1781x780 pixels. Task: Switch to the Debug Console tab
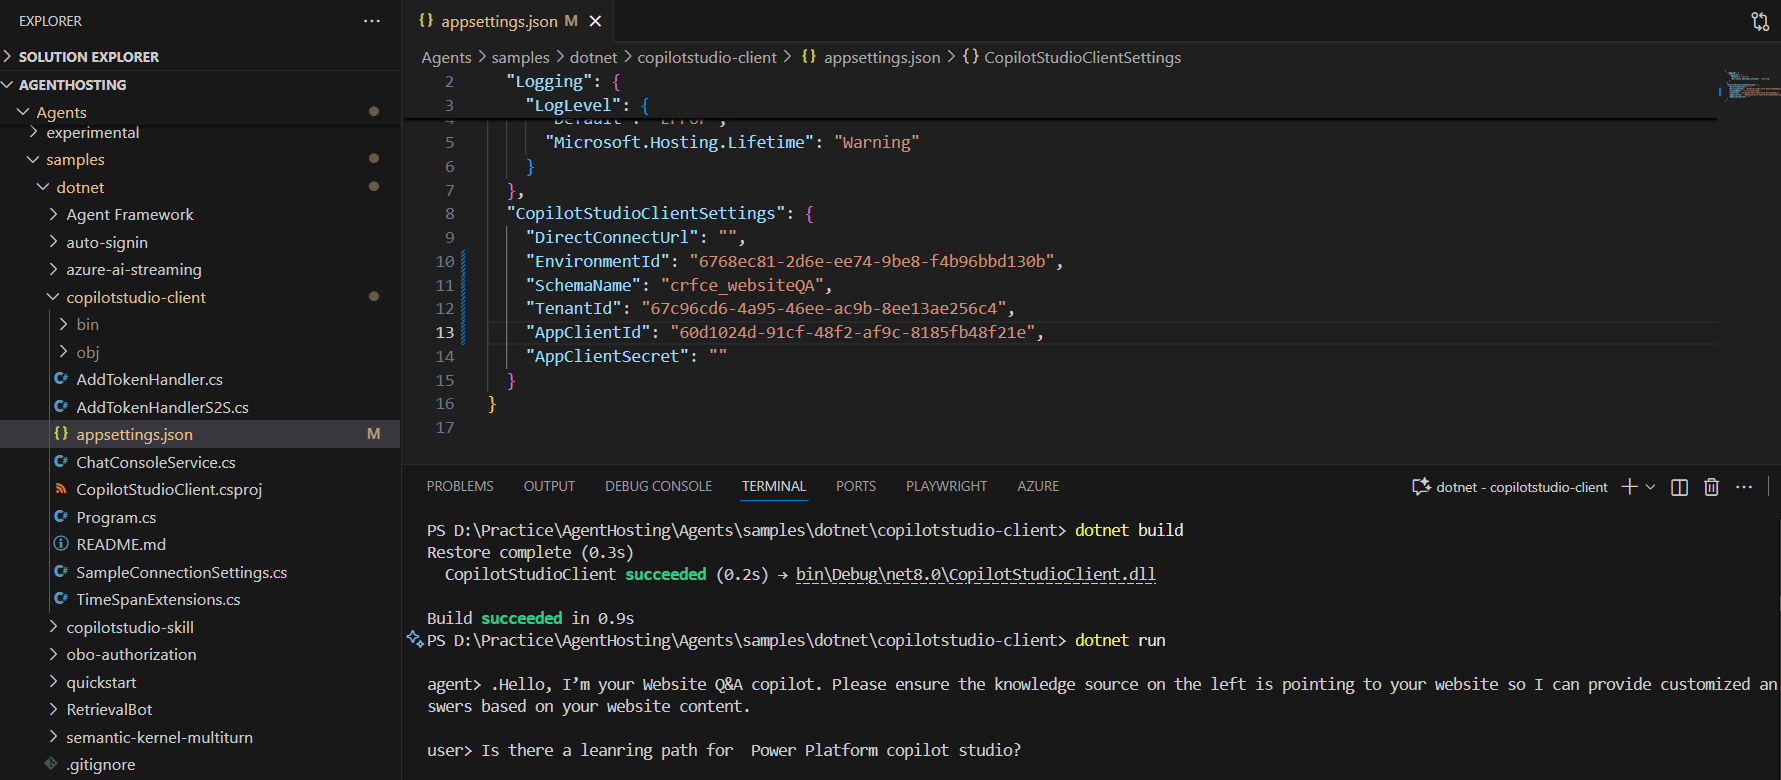[x=658, y=486]
